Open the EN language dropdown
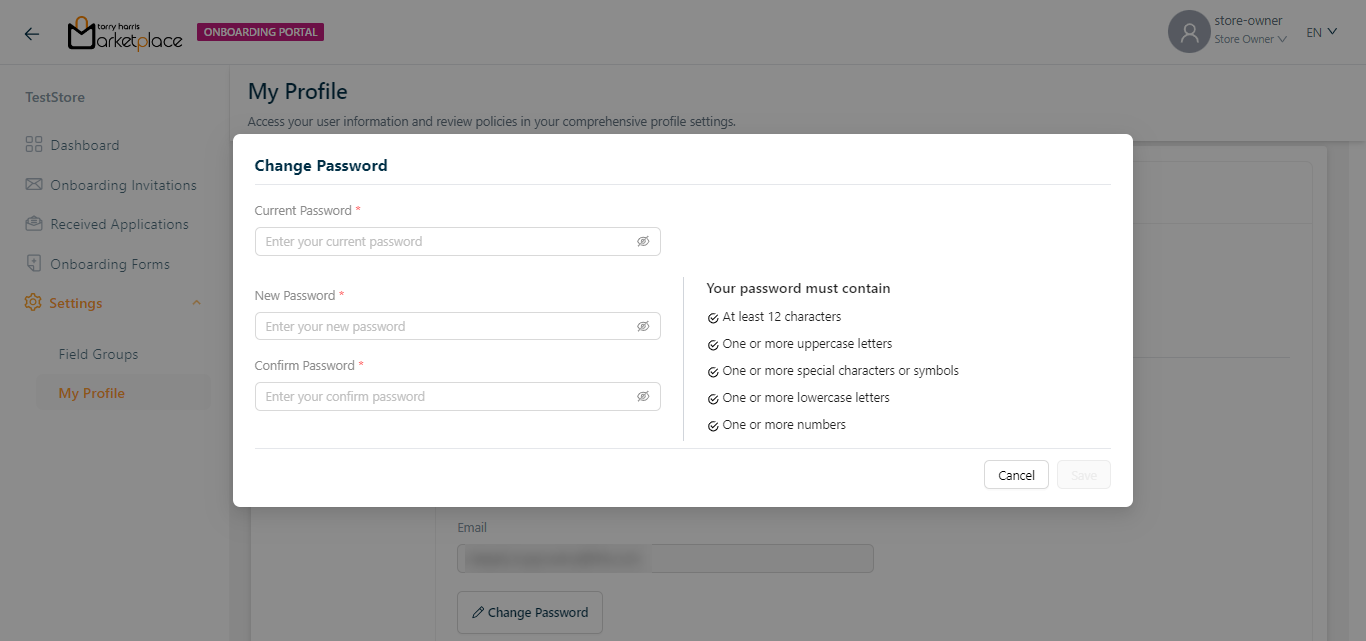 point(1321,32)
